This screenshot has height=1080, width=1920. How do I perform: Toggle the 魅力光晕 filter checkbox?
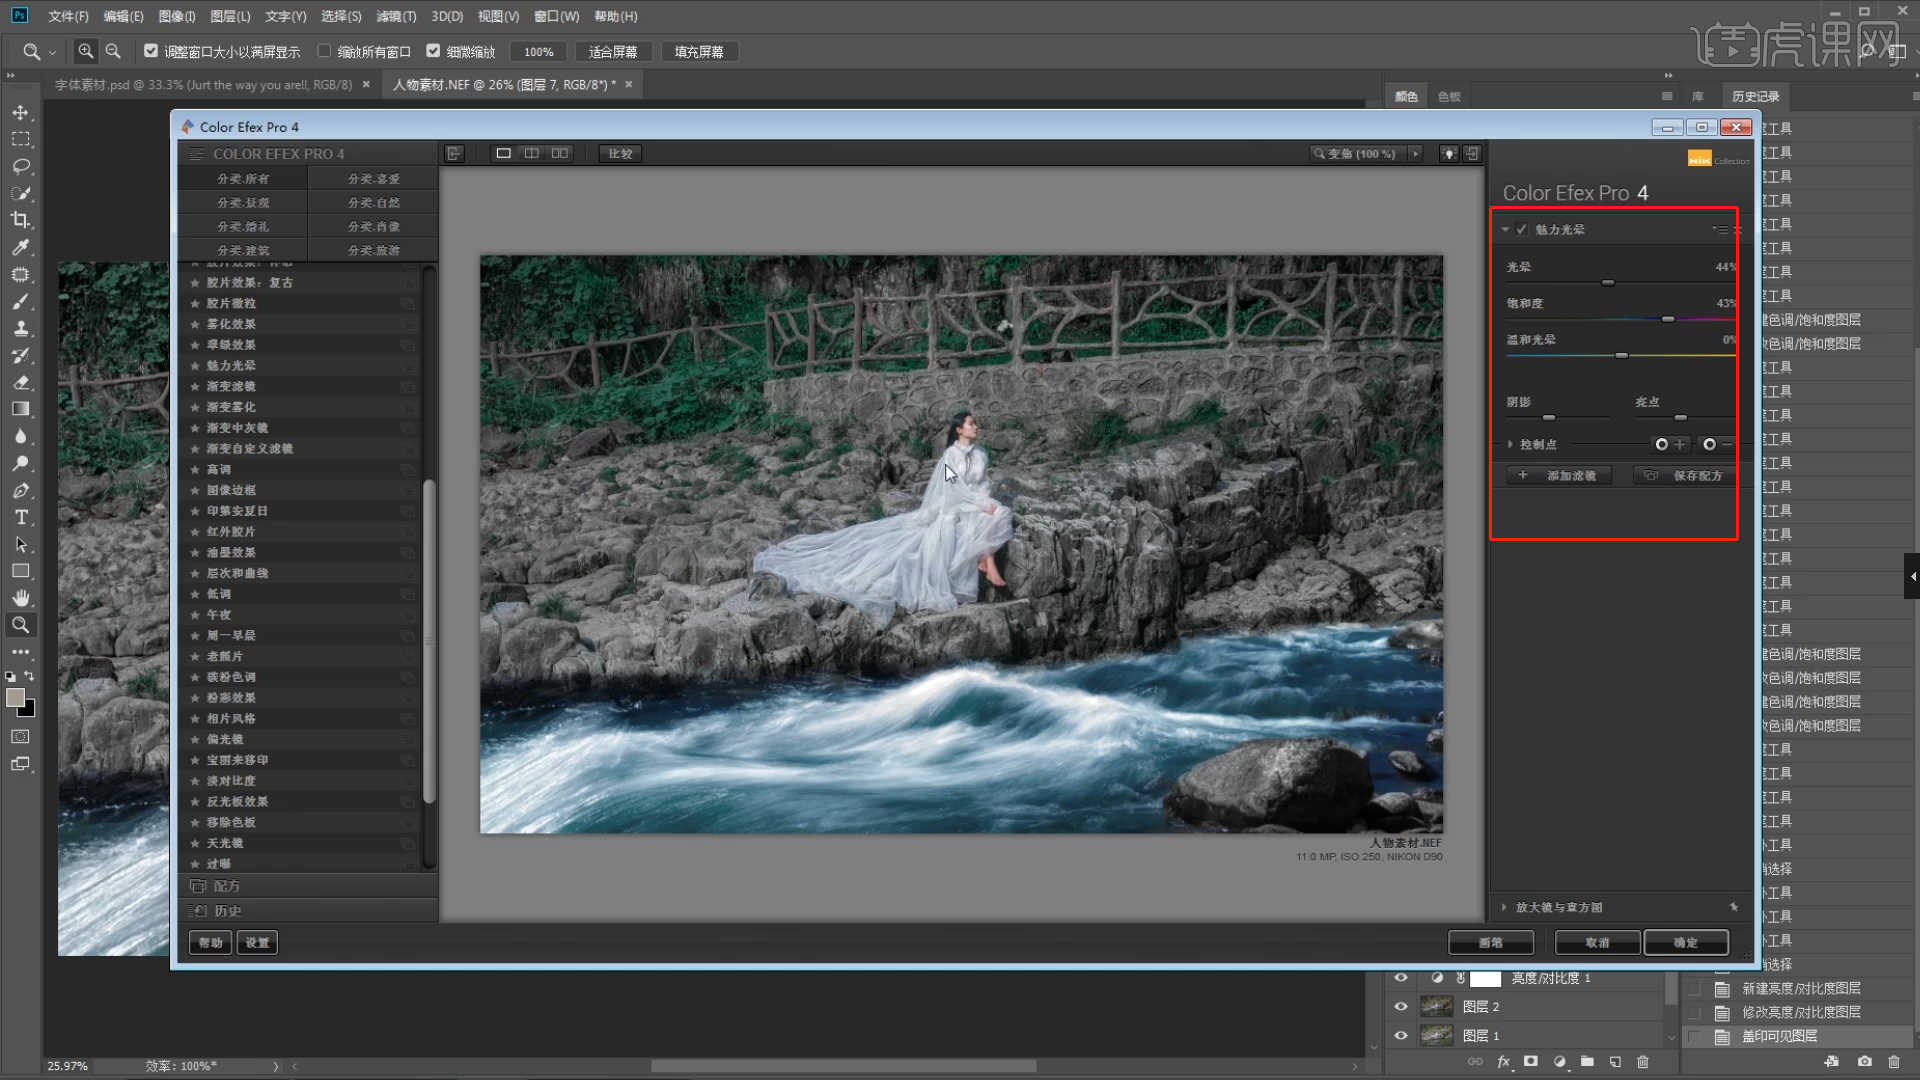[x=1522, y=229]
